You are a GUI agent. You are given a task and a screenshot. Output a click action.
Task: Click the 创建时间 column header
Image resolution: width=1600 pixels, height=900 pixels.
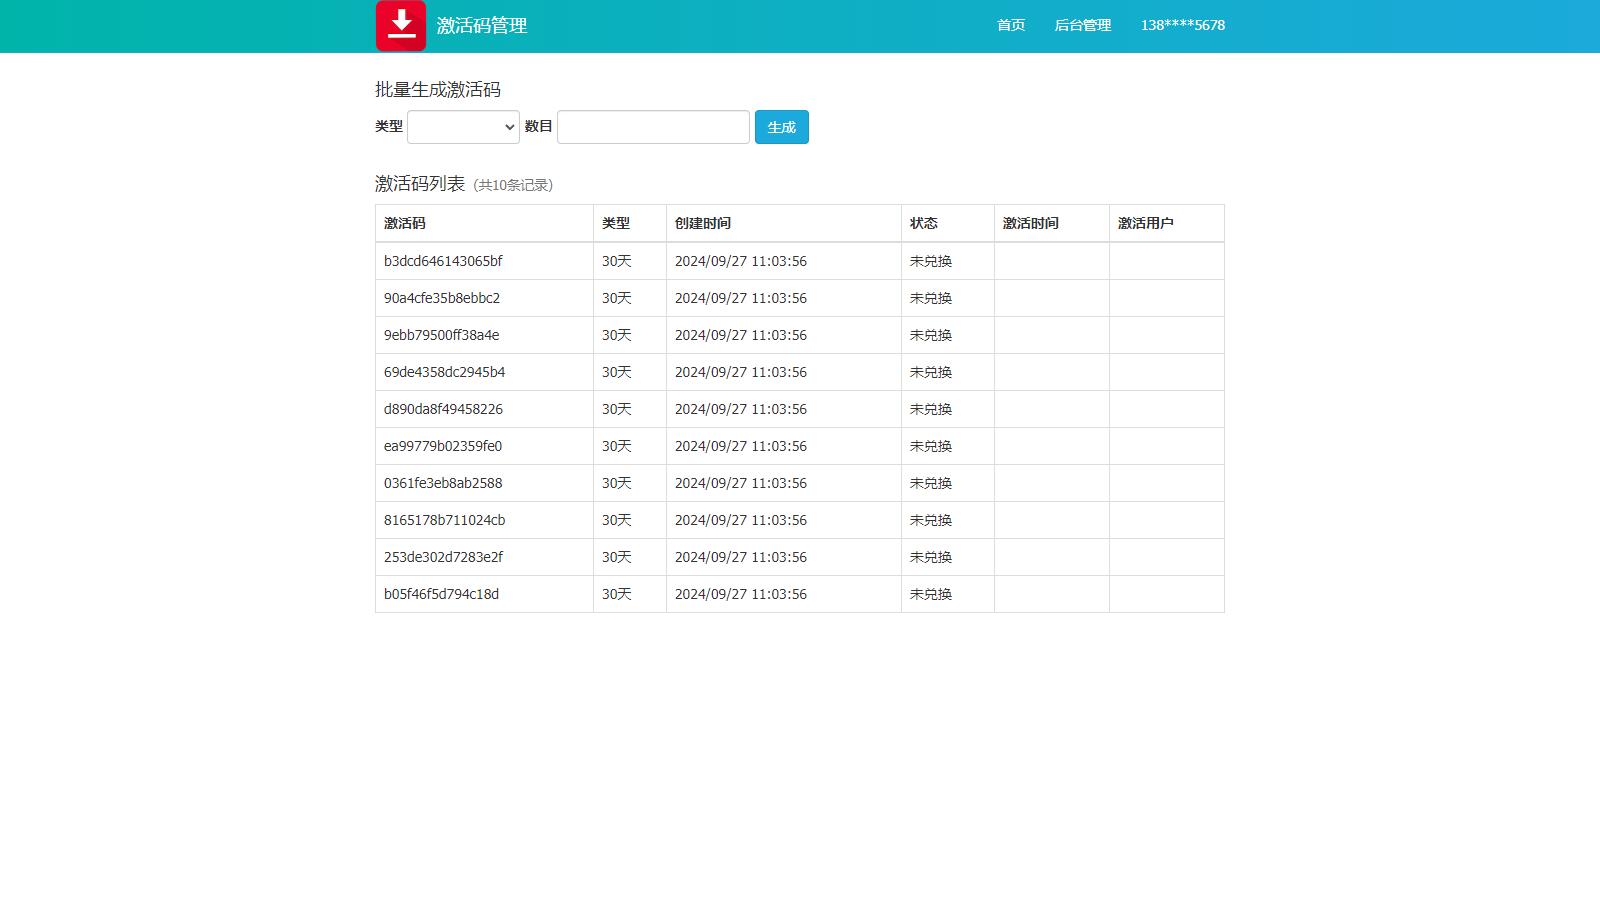point(704,223)
